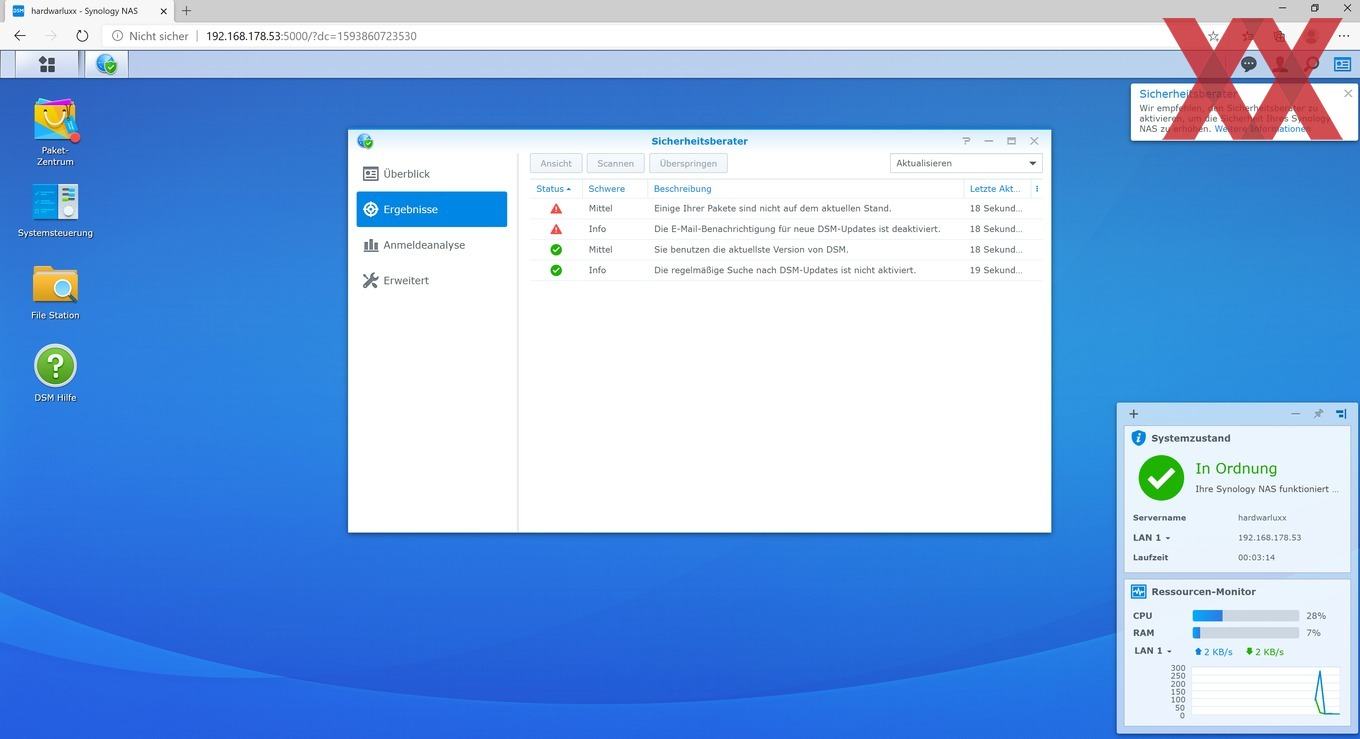Viewport: 1360px width, 739px height.
Task: Click the browser address bar
Action: tap(650, 36)
